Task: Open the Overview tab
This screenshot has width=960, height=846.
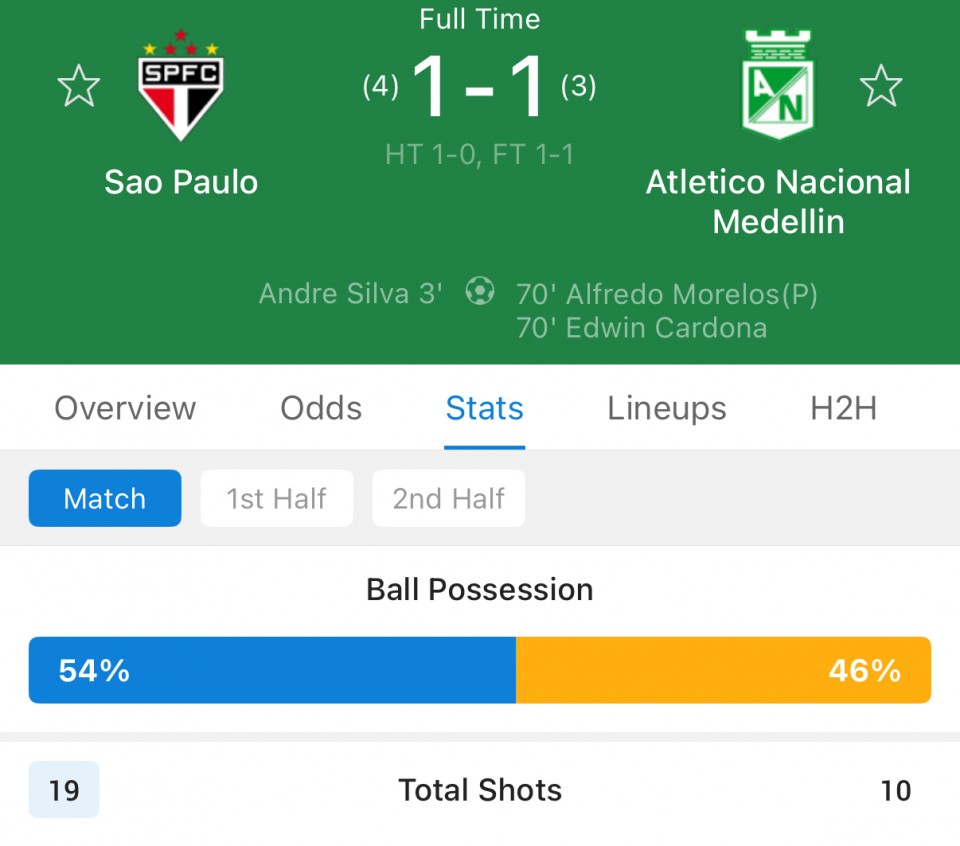Action: [125, 408]
